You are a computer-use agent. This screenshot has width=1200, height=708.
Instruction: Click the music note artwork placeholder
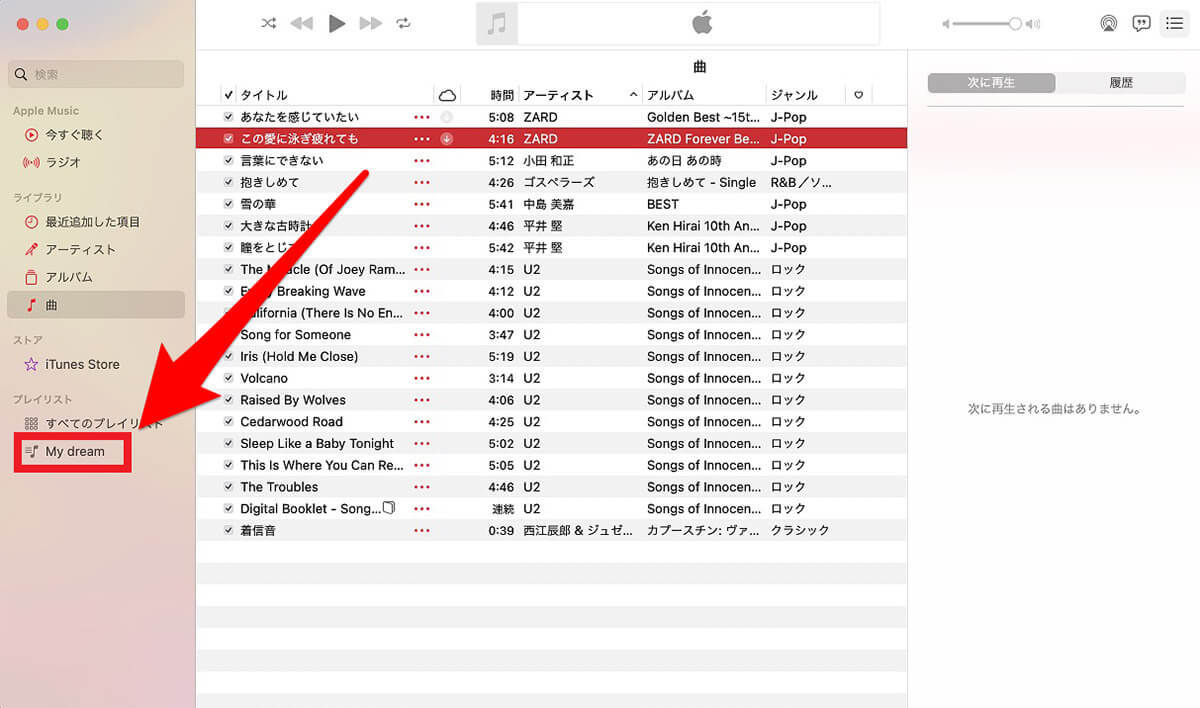click(497, 24)
